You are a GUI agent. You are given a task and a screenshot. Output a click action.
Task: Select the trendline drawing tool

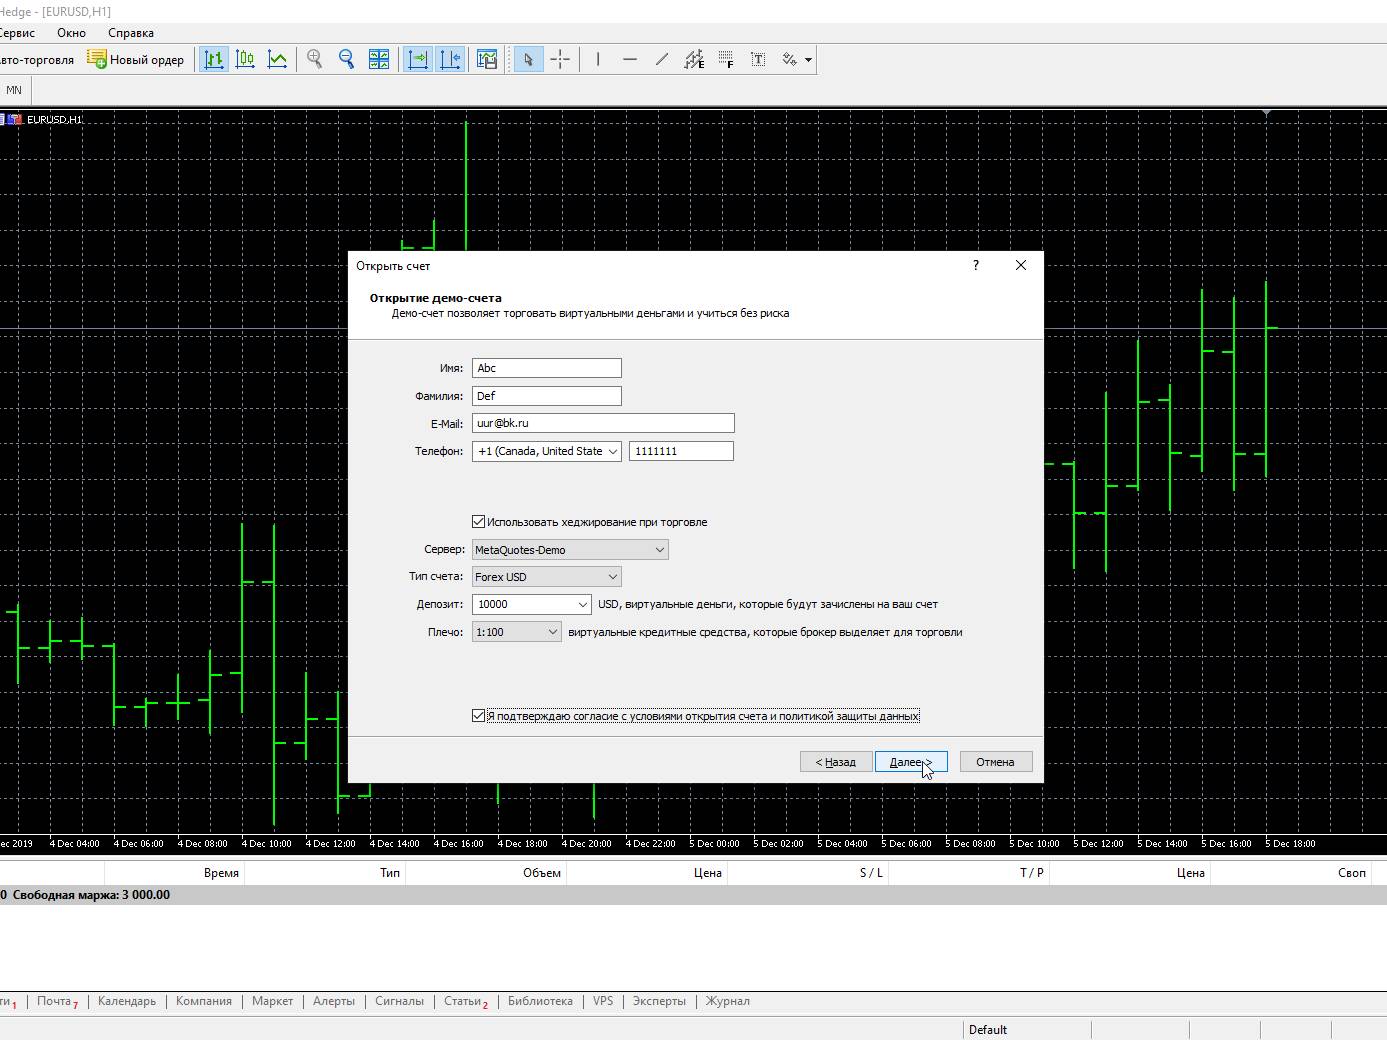(x=661, y=60)
